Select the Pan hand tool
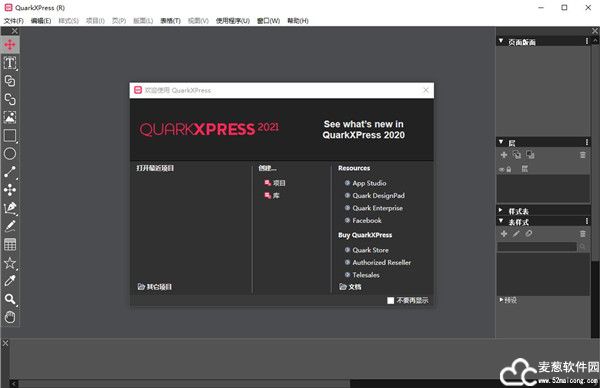Image resolution: width=600 pixels, height=388 pixels. point(10,317)
